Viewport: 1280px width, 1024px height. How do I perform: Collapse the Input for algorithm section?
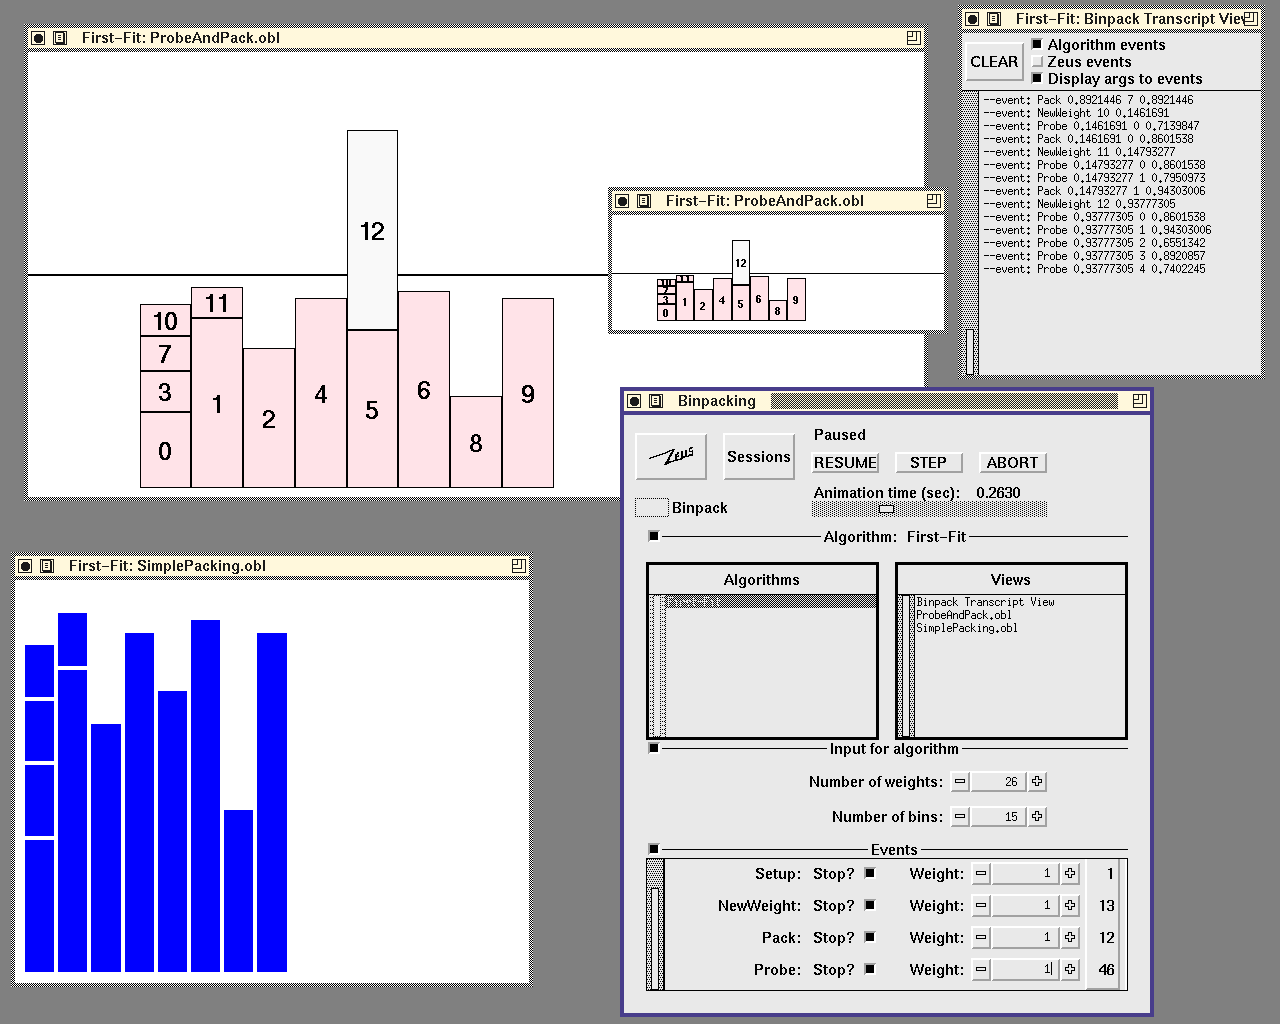[654, 748]
